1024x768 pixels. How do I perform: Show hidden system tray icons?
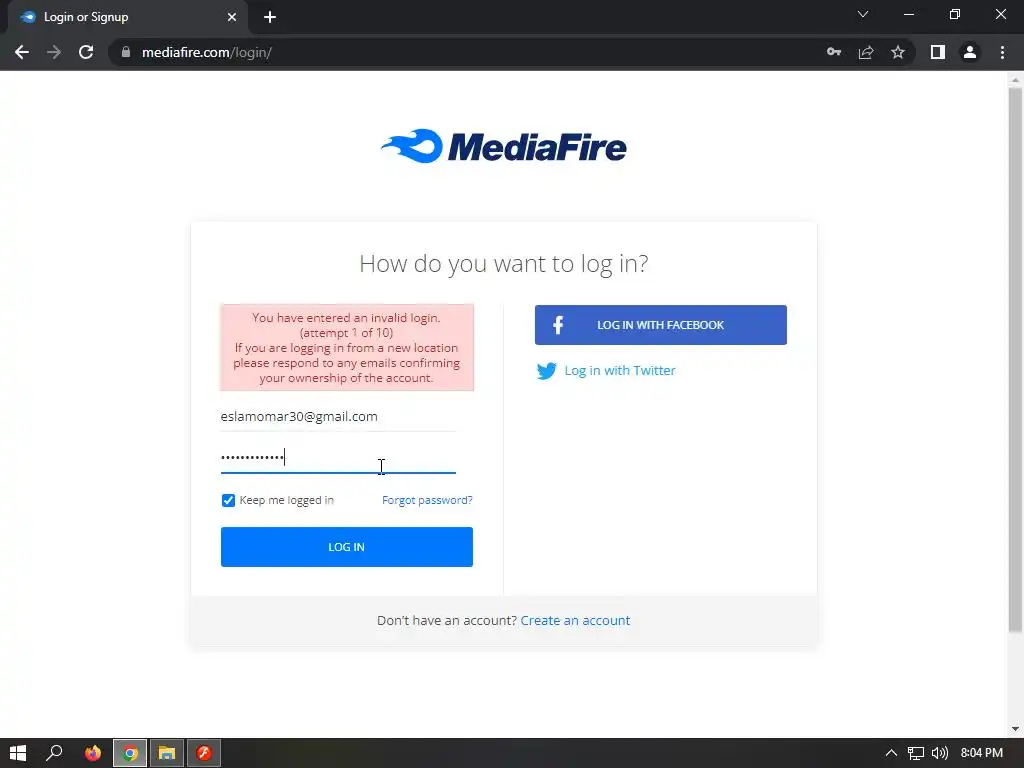click(x=891, y=753)
